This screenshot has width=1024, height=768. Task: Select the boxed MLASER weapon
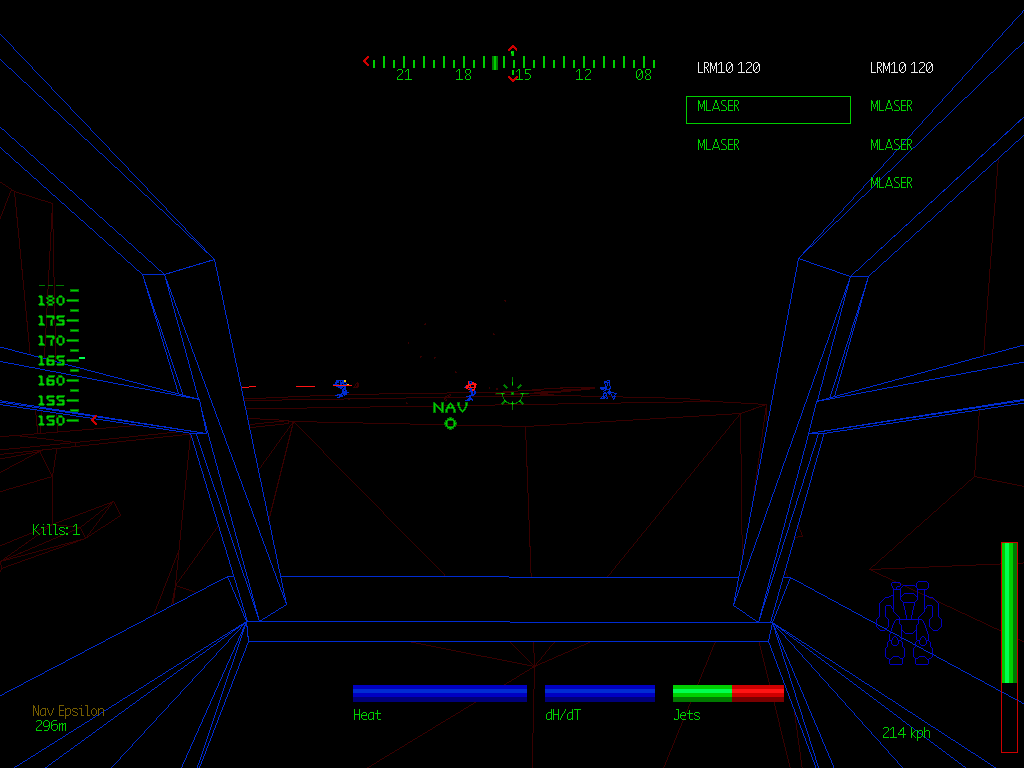768,109
